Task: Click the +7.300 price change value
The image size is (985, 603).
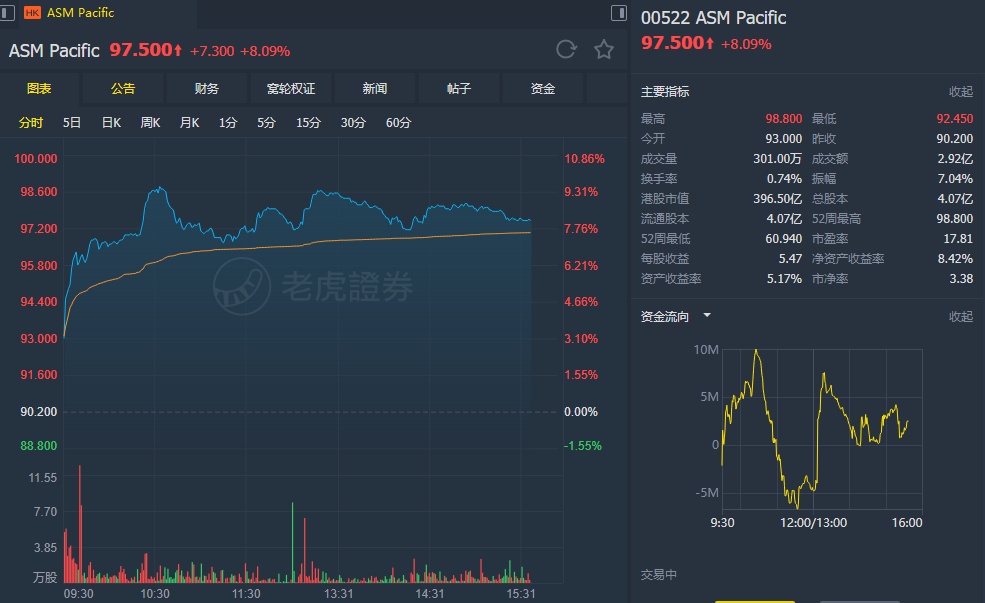Action: tap(212, 52)
